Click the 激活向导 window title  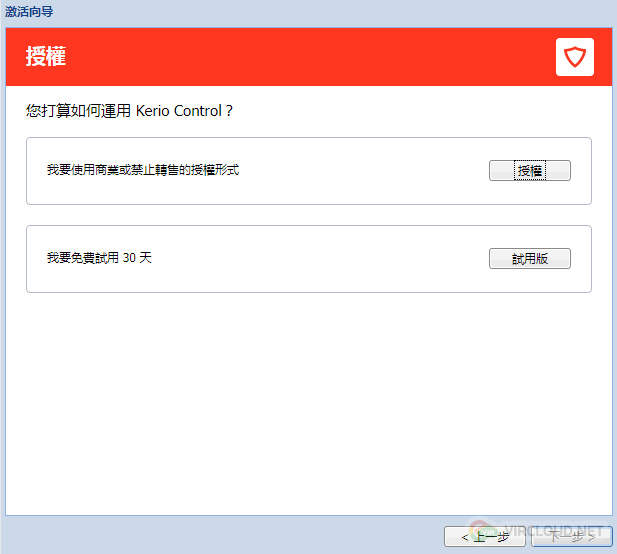click(29, 11)
